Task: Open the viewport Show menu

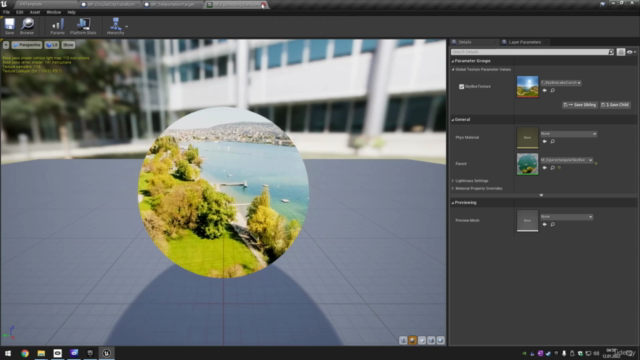Action: point(68,45)
